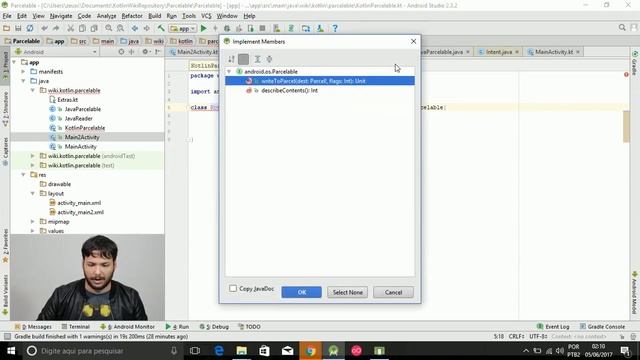Open the Terminal tool window
Image resolution: width=640 pixels, height=360 pixels.
click(x=76, y=327)
